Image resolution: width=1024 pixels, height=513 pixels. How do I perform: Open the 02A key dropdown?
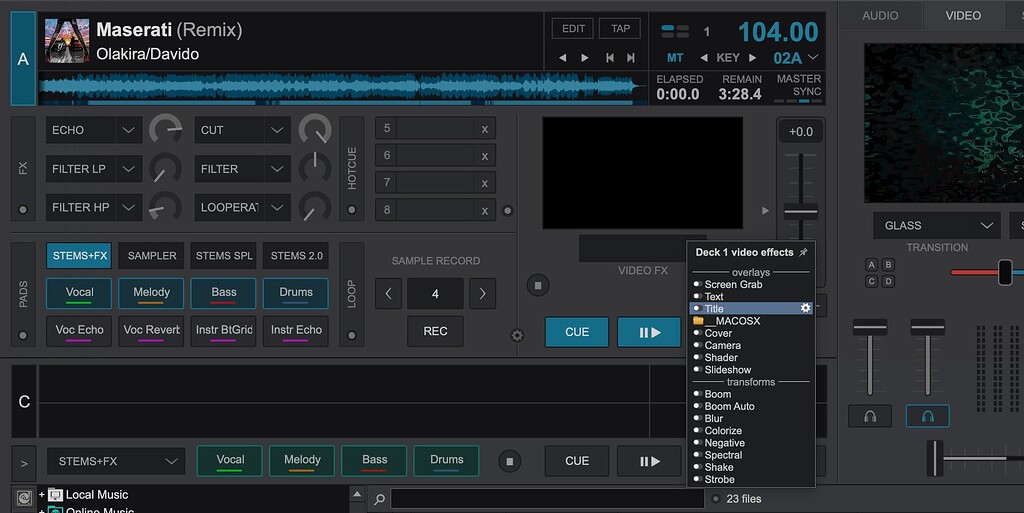795,58
